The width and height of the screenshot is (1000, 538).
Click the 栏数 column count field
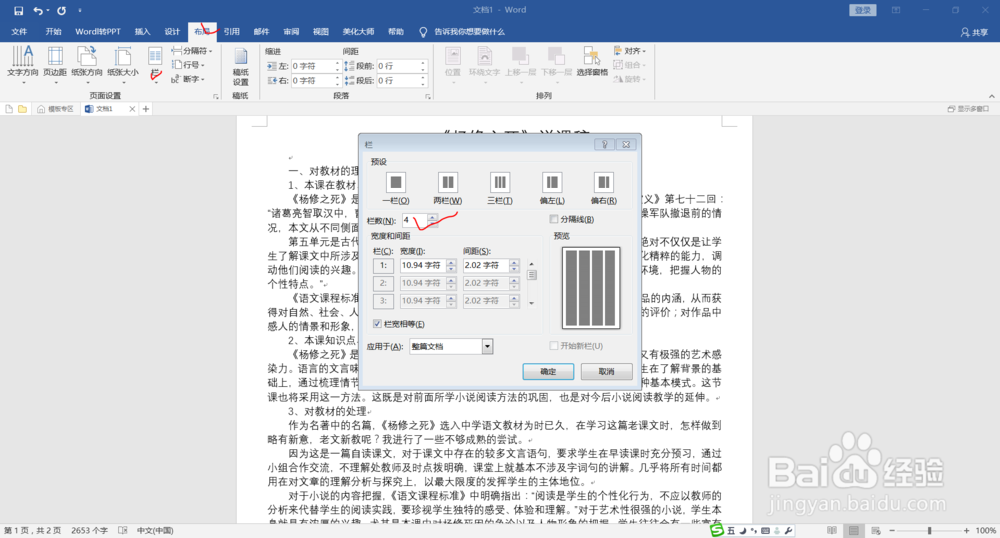pyautogui.click(x=415, y=220)
